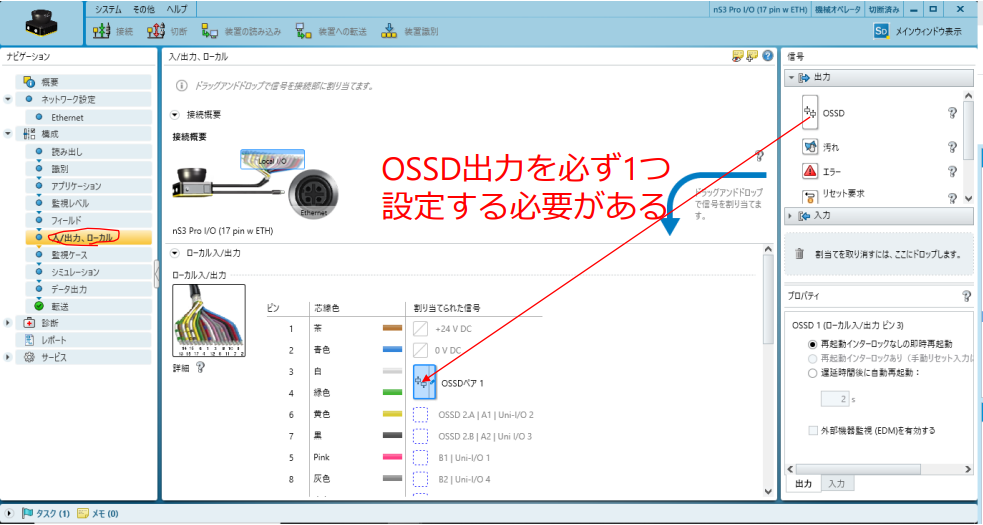Open the システム menu

click(x=108, y=9)
